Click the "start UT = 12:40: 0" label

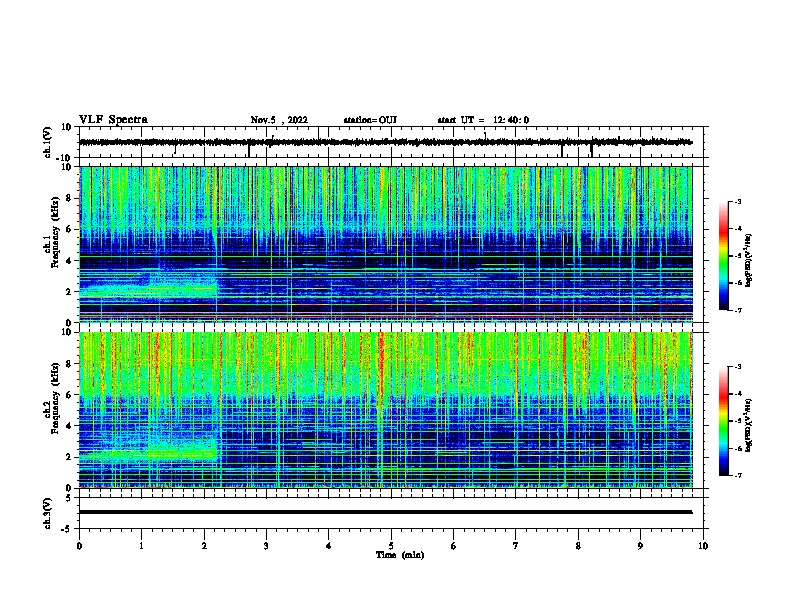point(483,120)
